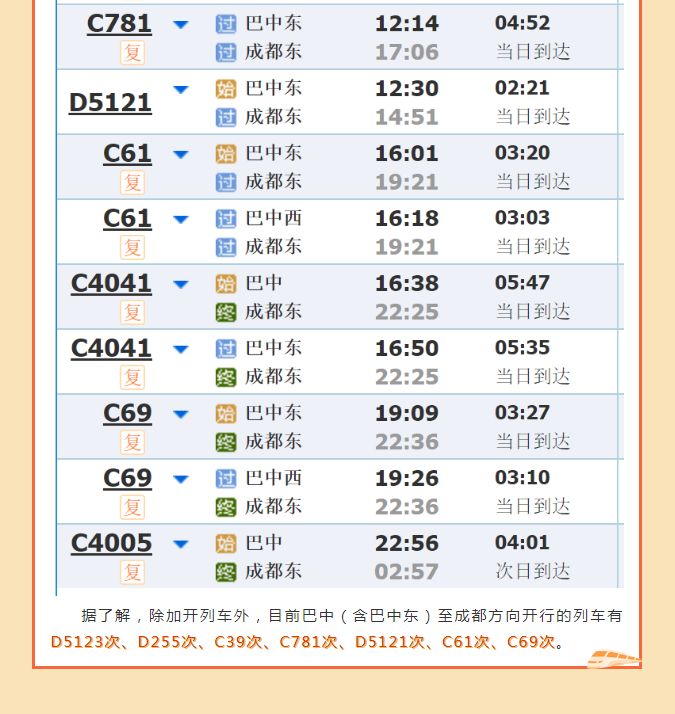Click the 终 terminal icon for C4041 departing 16:38
Viewport: 675px width, 714px height.
click(226, 312)
